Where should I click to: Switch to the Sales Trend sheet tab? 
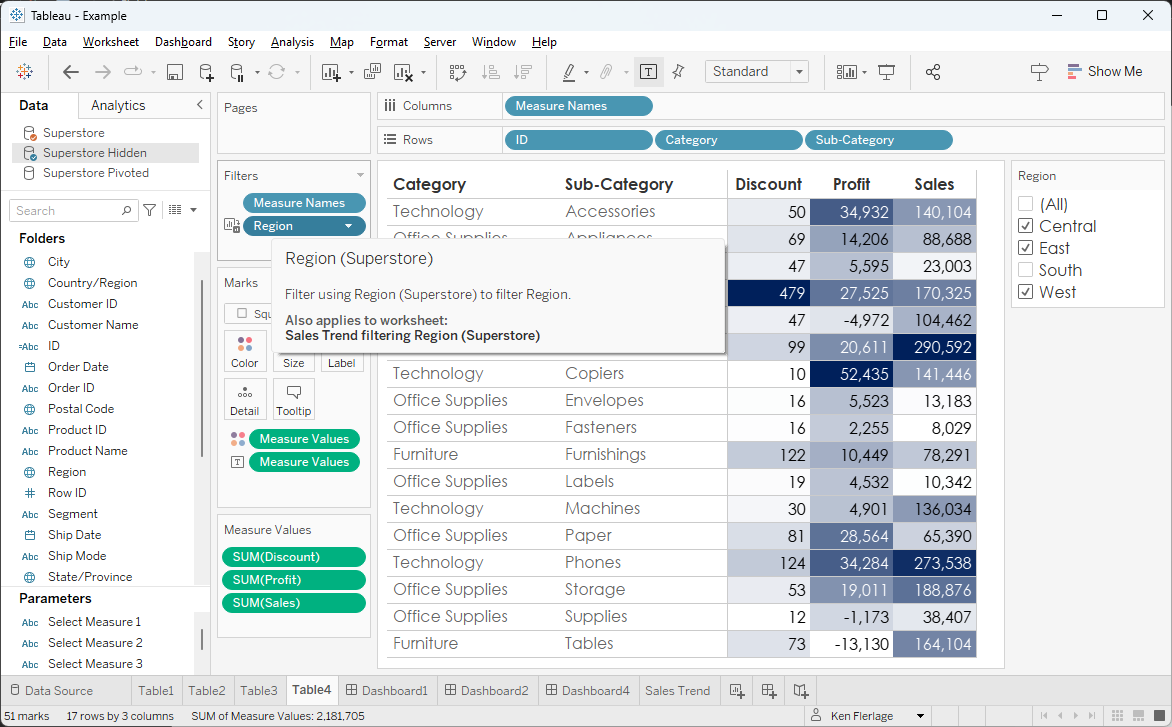pyautogui.click(x=677, y=690)
